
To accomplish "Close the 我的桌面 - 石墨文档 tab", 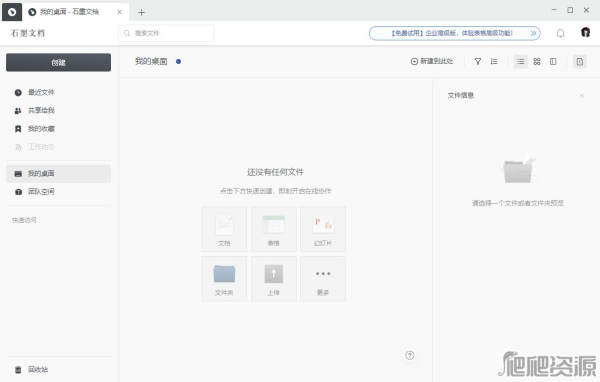I will coord(119,12).
